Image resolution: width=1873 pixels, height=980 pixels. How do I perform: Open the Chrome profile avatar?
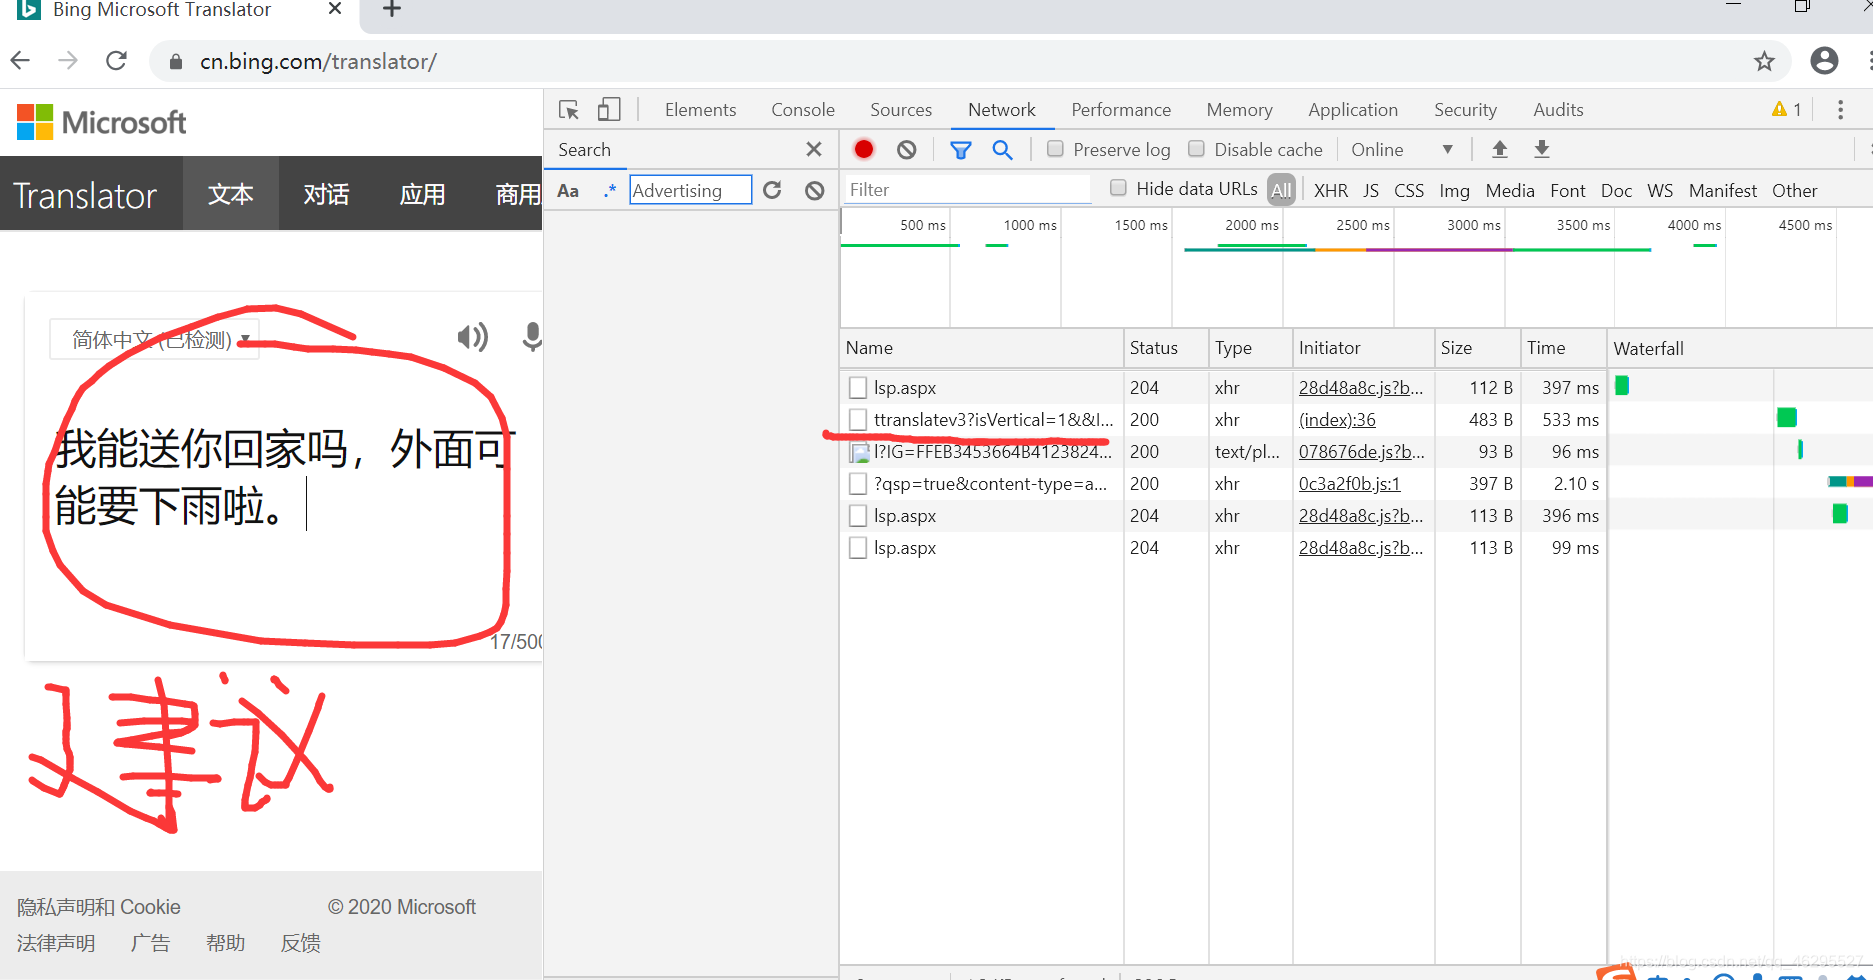[x=1824, y=61]
